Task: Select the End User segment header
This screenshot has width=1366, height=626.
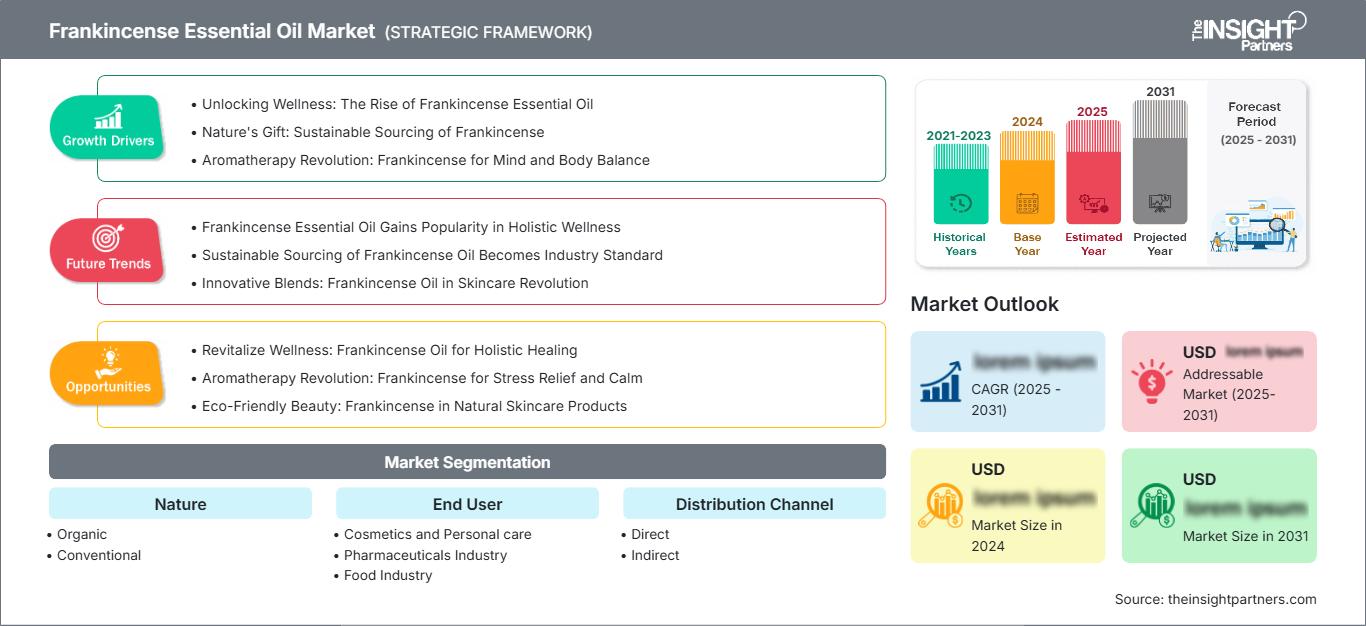Action: pyautogui.click(x=467, y=504)
